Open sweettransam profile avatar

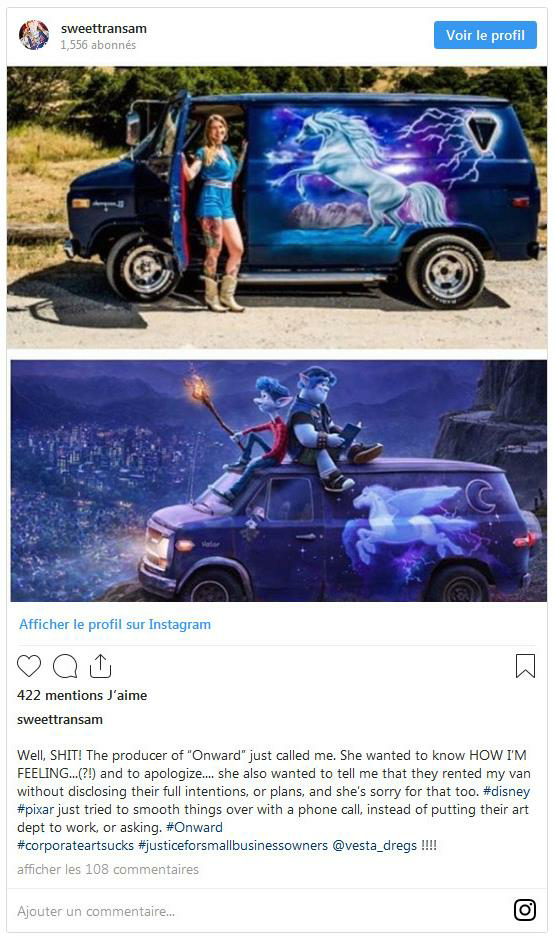pos(34,35)
